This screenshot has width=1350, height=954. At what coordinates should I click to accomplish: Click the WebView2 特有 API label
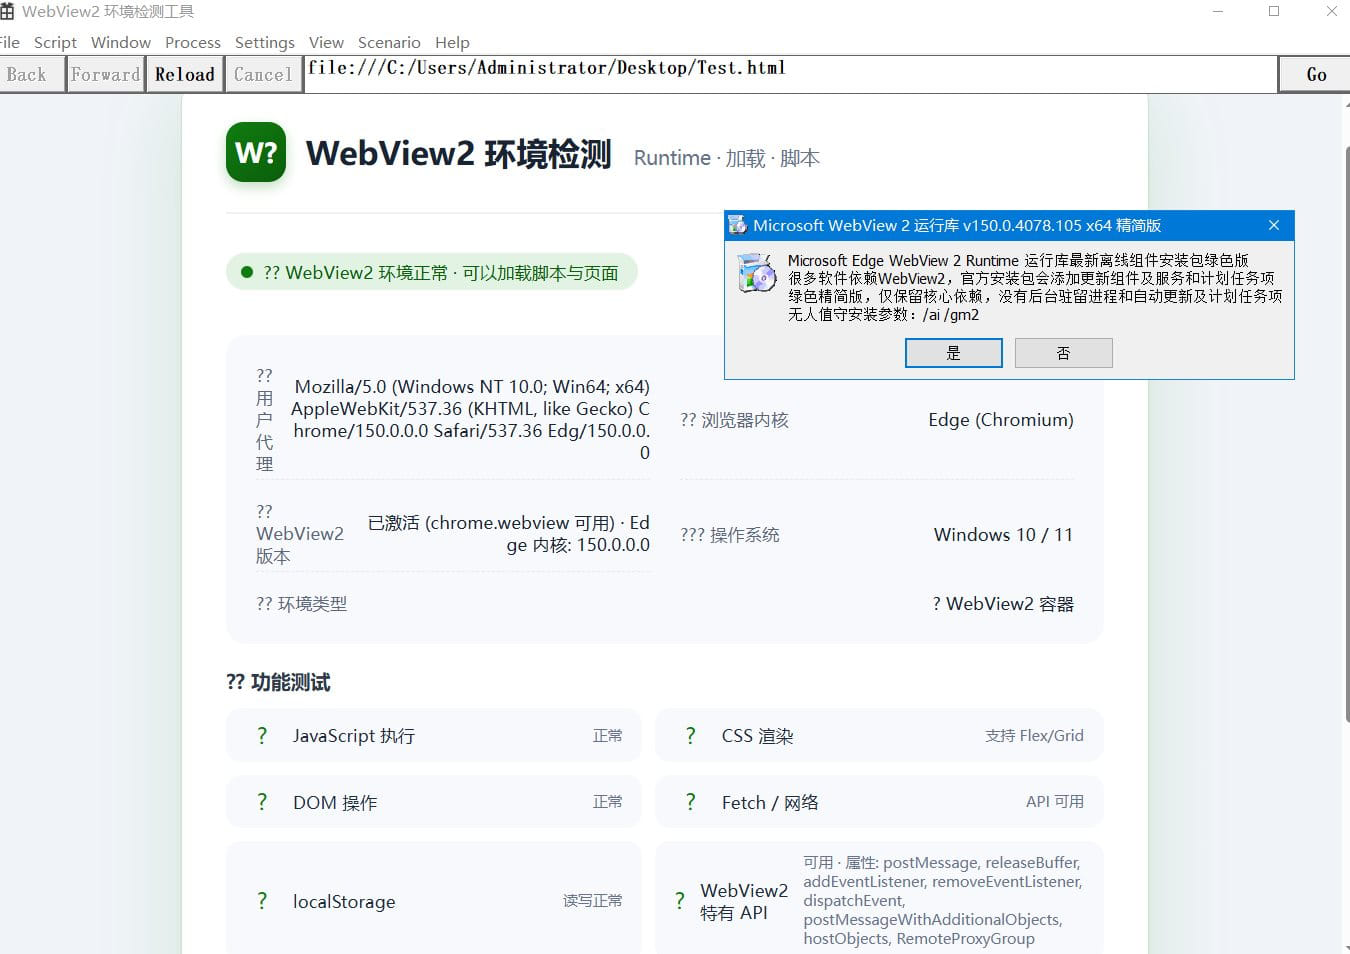tap(744, 901)
